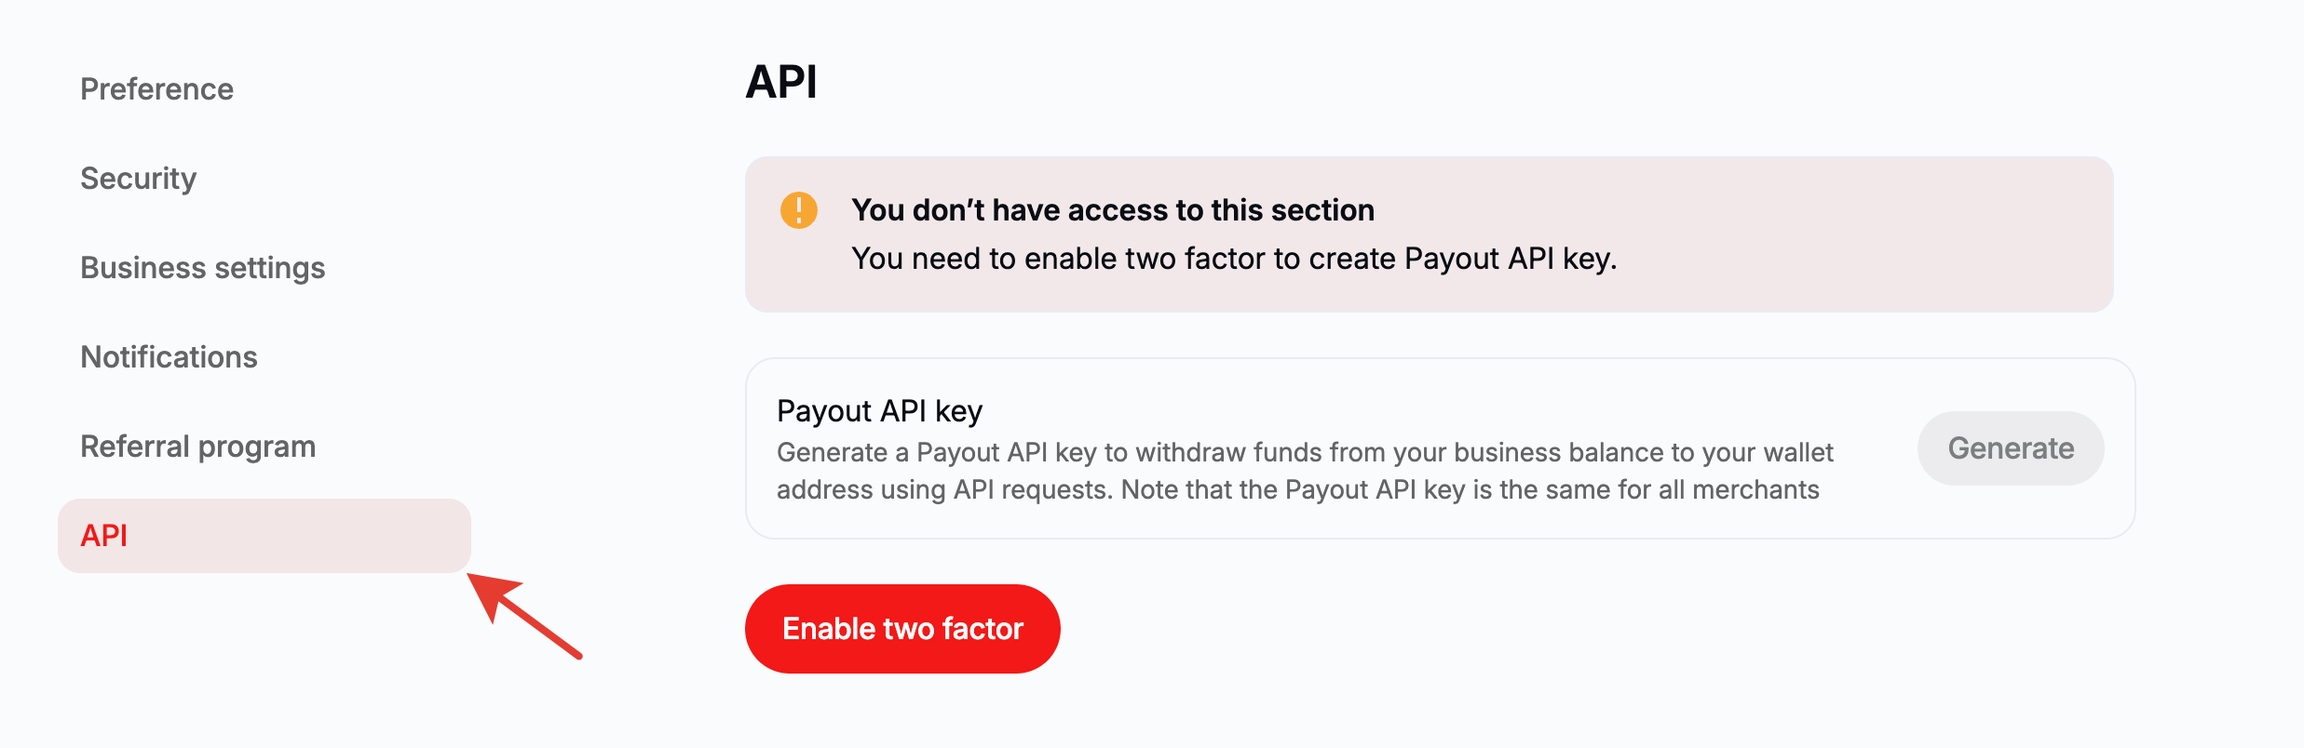Click the Payout API key description's first line
Image resolution: width=2304 pixels, height=748 pixels.
point(1304,453)
